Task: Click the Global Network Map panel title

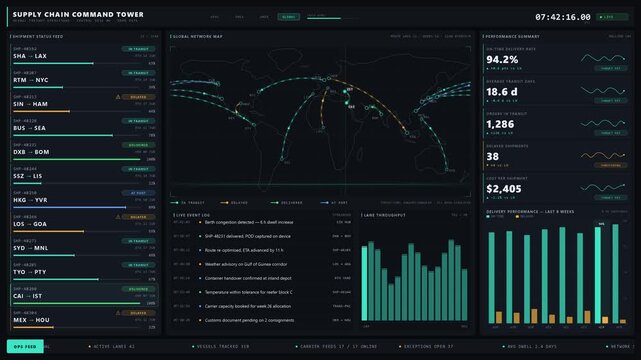Action: (x=198, y=36)
